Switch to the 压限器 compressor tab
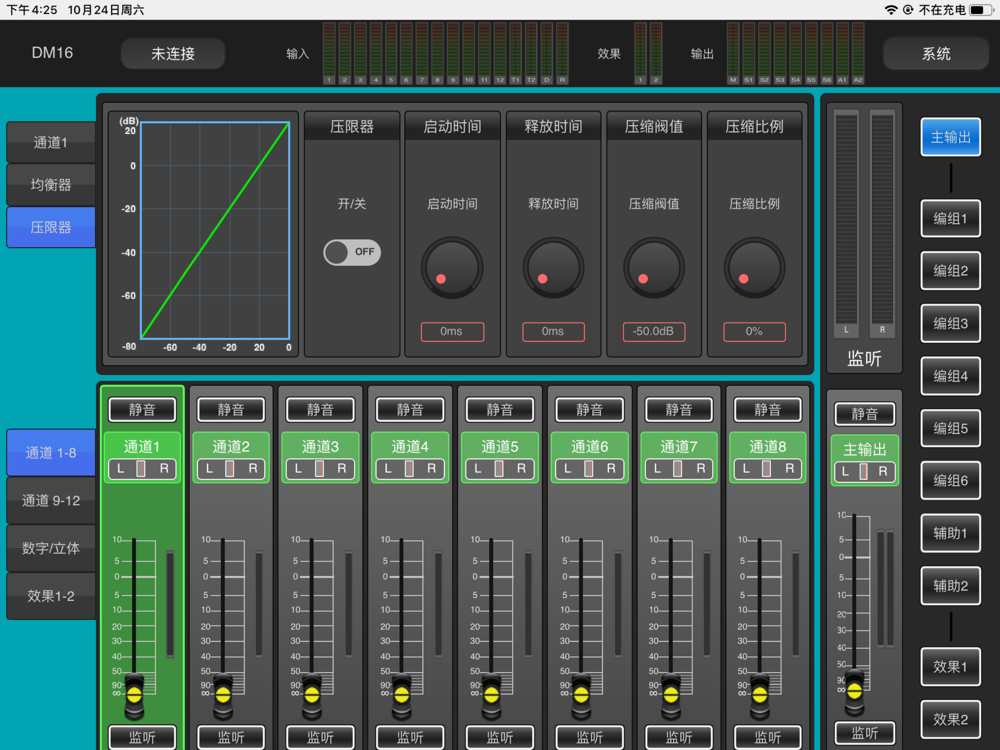The image size is (1000, 750). tap(51, 227)
